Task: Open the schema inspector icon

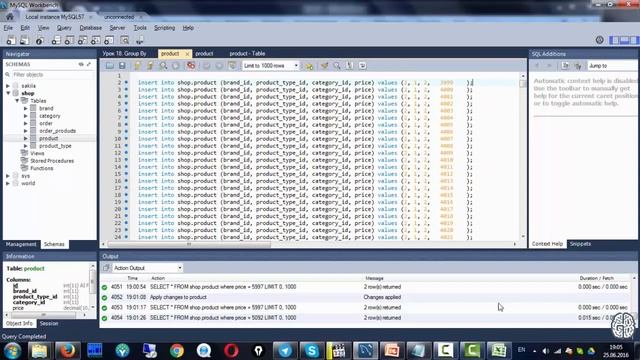Action: (x=40, y=40)
